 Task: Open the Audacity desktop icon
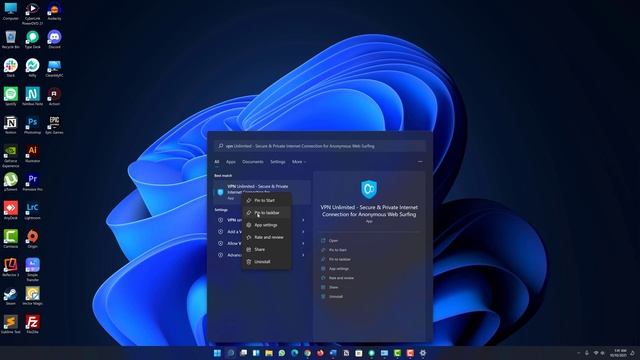54,11
